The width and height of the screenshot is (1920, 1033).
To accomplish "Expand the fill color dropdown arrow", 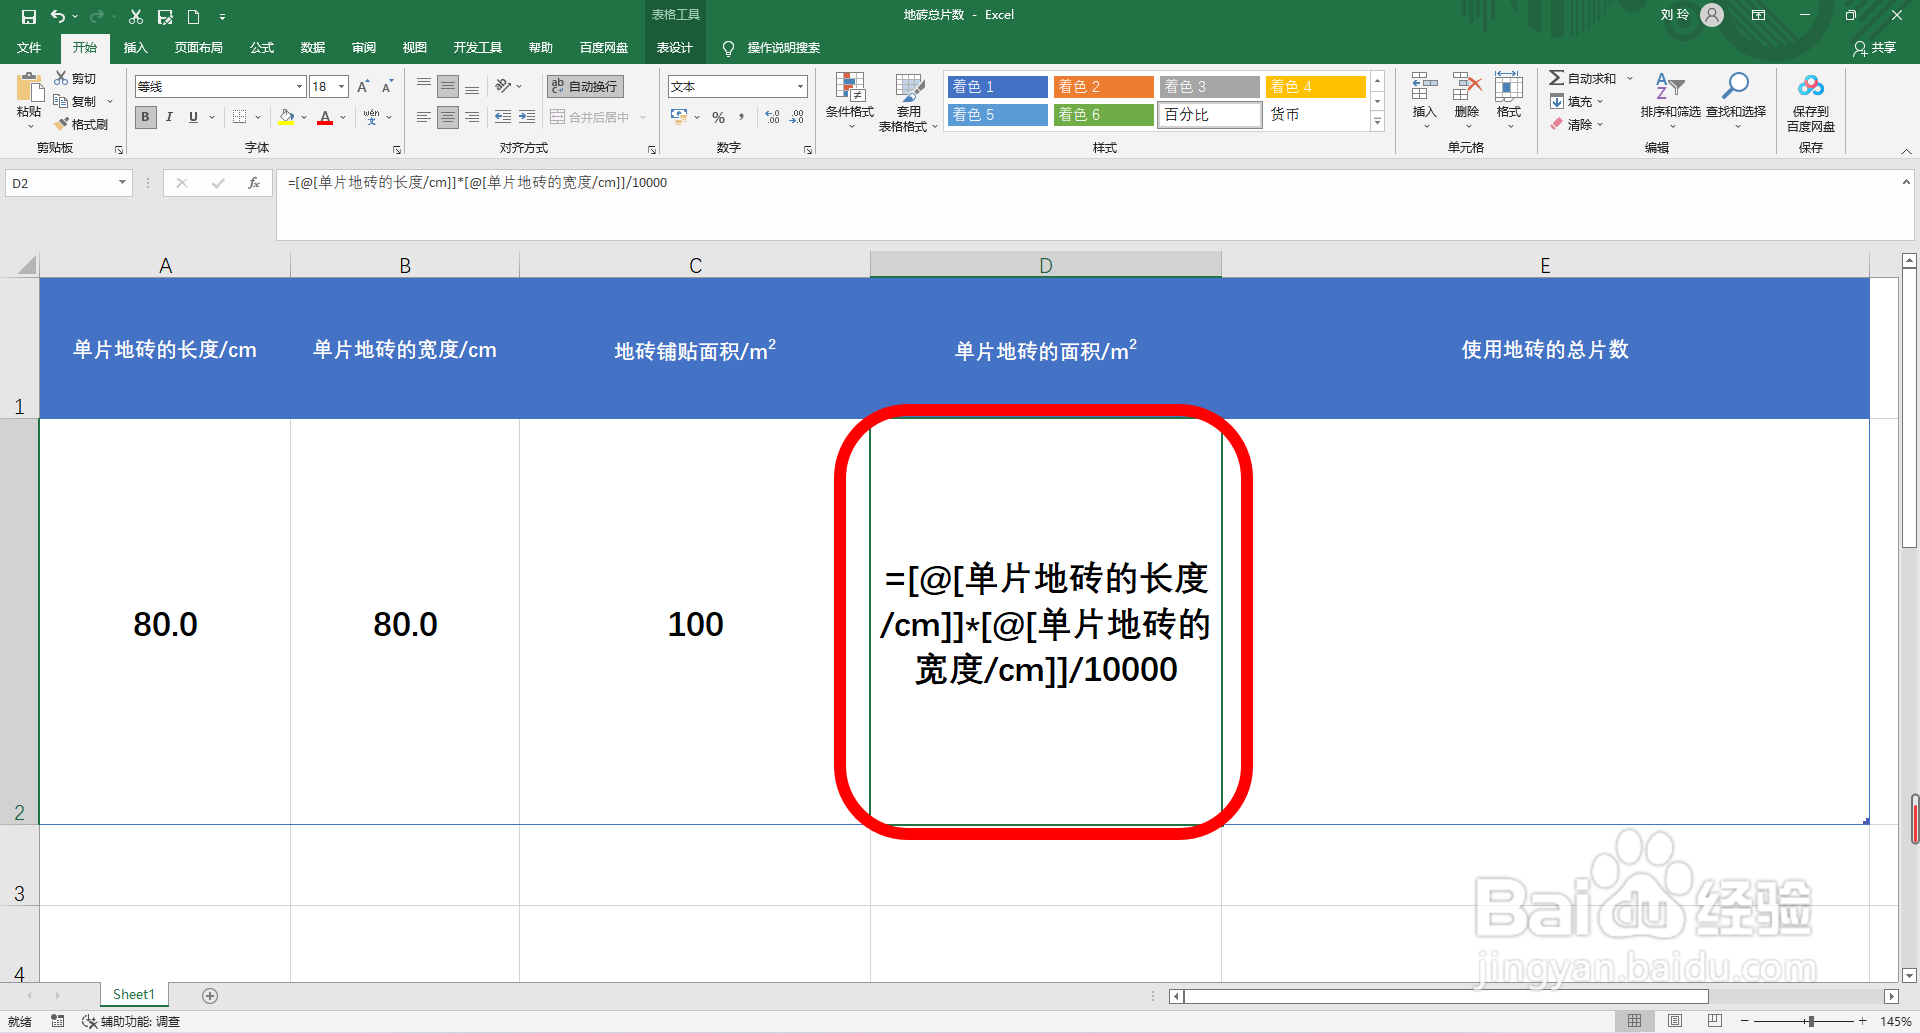I will pos(304,117).
